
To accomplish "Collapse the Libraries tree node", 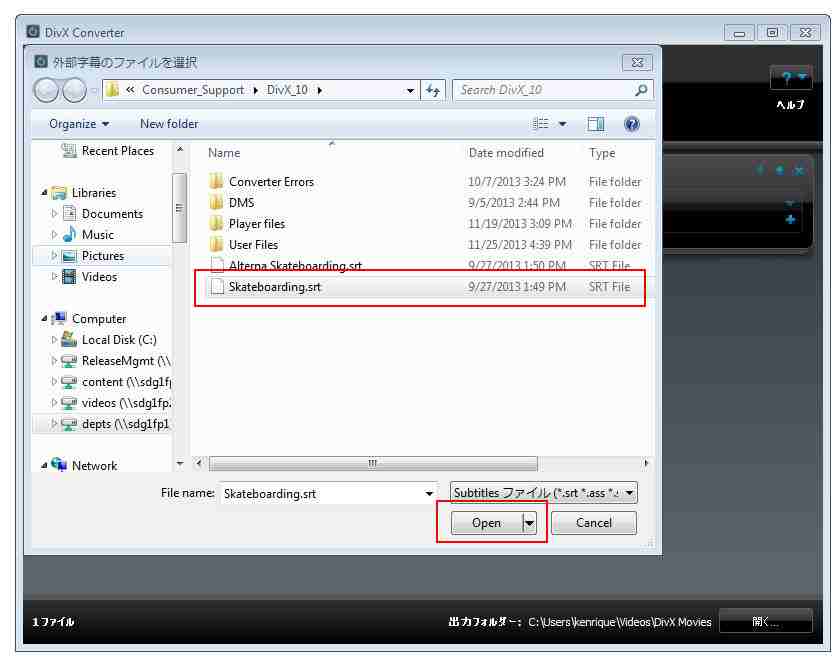I will pyautogui.click(x=44, y=193).
